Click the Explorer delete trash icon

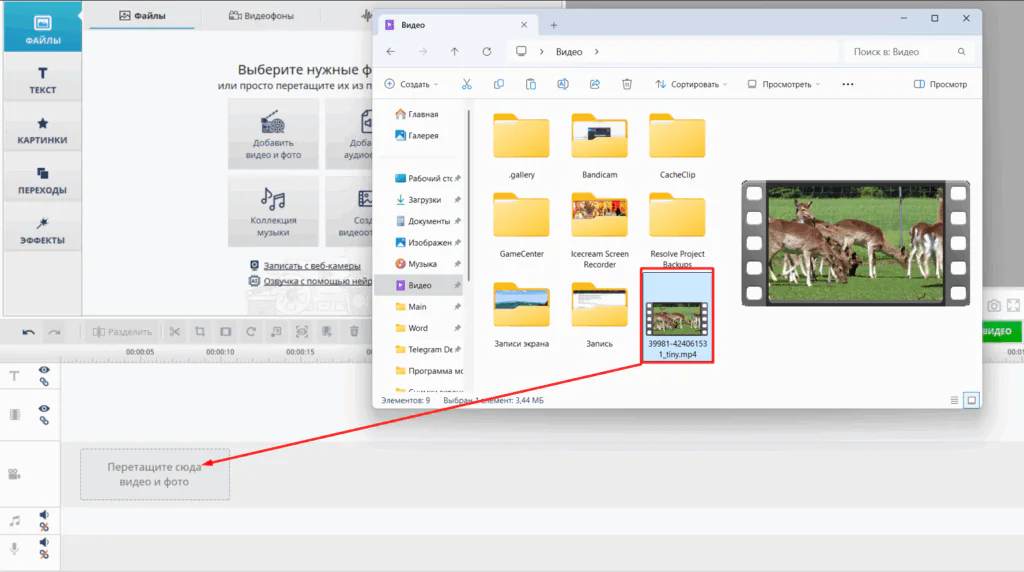[x=627, y=84]
